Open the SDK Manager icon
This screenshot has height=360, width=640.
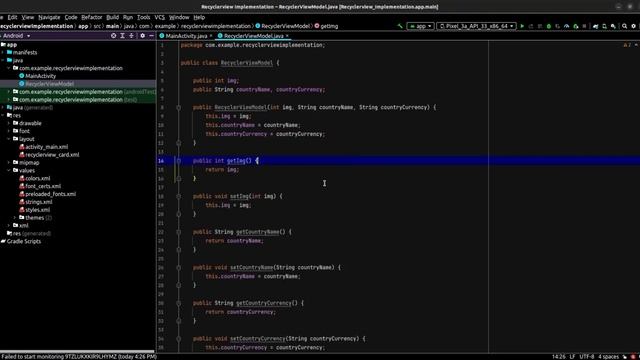[613, 26]
